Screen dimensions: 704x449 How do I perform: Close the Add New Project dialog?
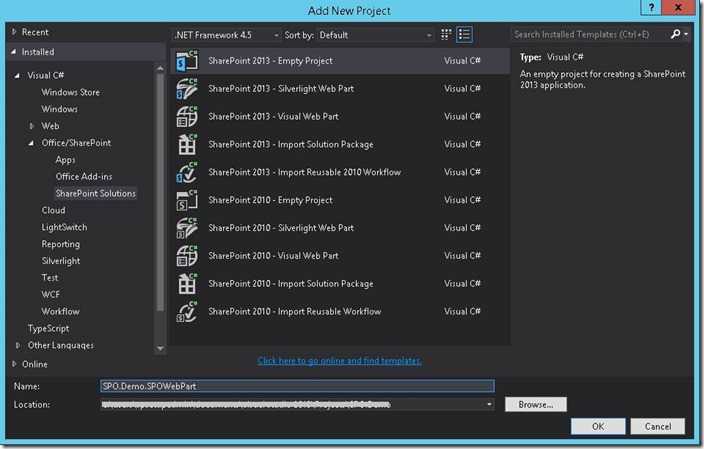pos(678,7)
